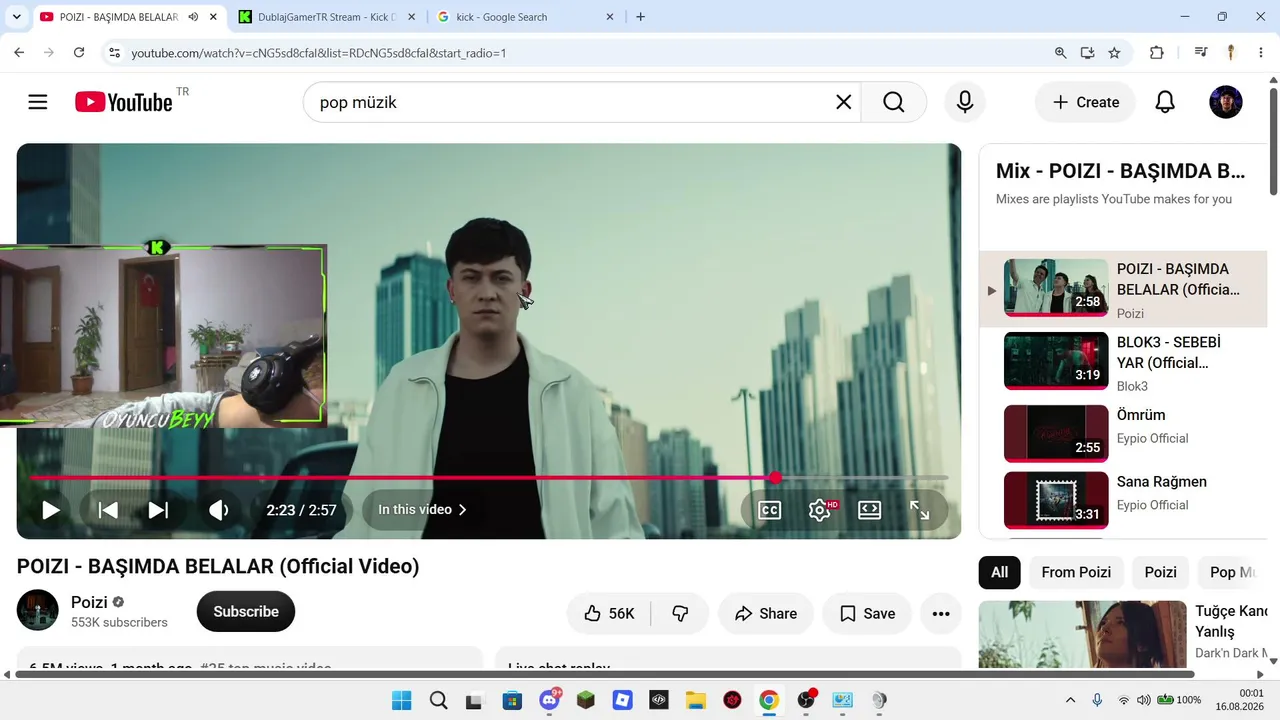Reload the current page
This screenshot has height=720, width=1280.
[79, 52]
